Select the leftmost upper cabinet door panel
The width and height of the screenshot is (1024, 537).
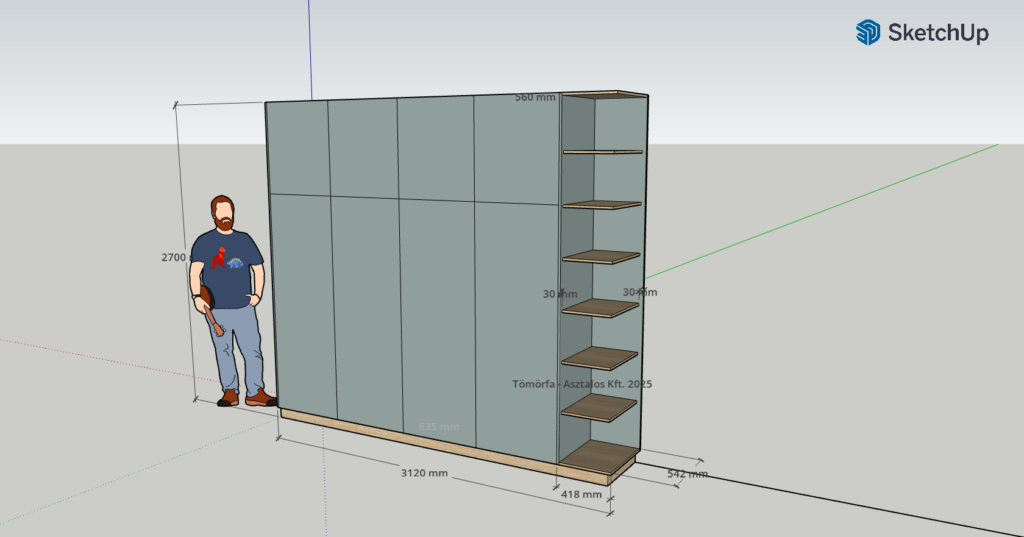[x=298, y=147]
